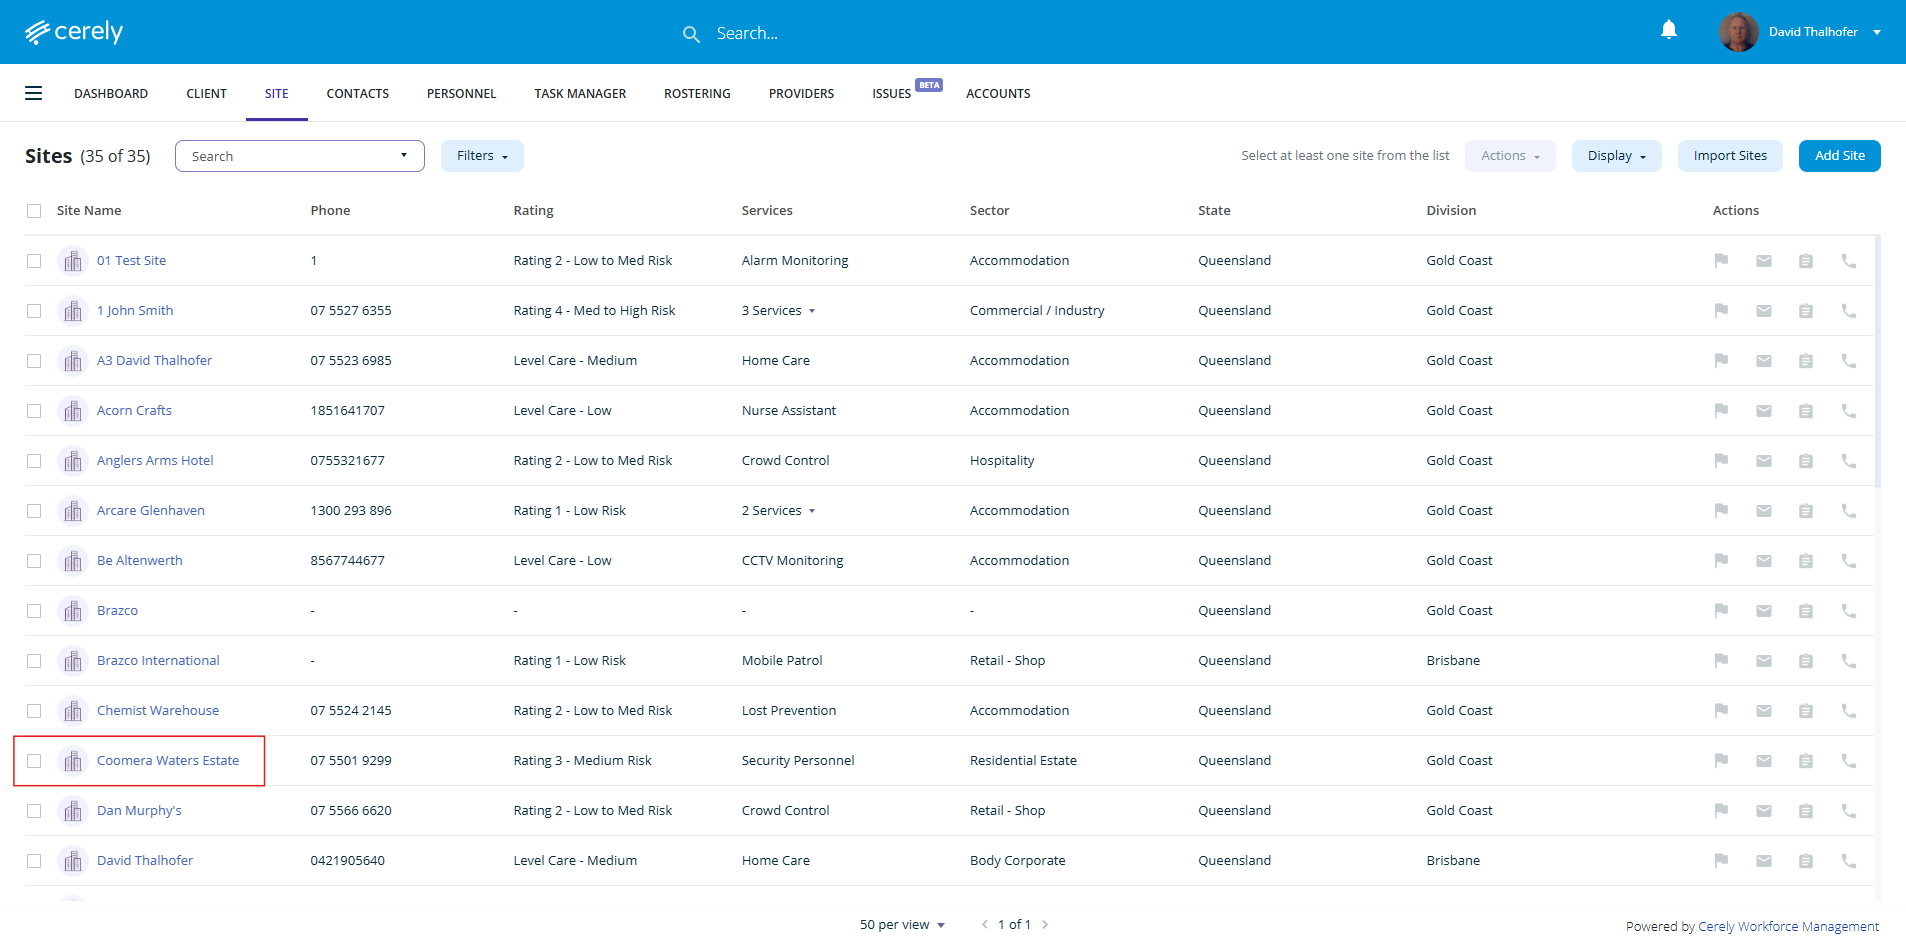Check the box for Arcare Glenhaven
This screenshot has width=1906, height=942.
34,511
